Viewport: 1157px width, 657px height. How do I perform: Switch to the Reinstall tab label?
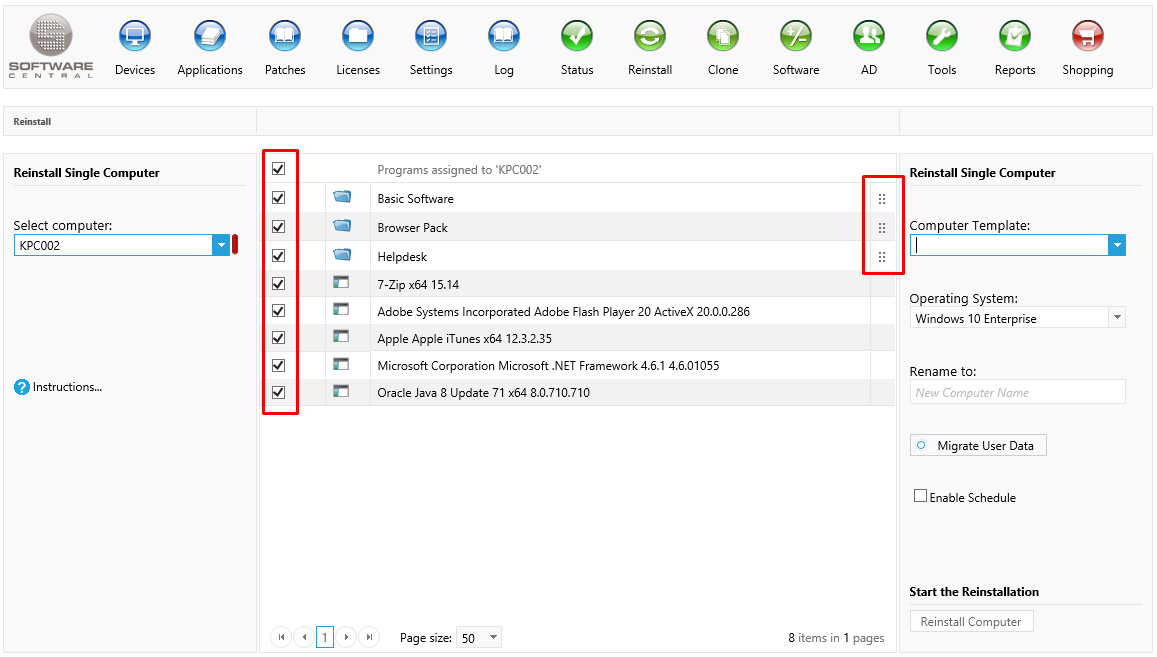click(x=32, y=122)
